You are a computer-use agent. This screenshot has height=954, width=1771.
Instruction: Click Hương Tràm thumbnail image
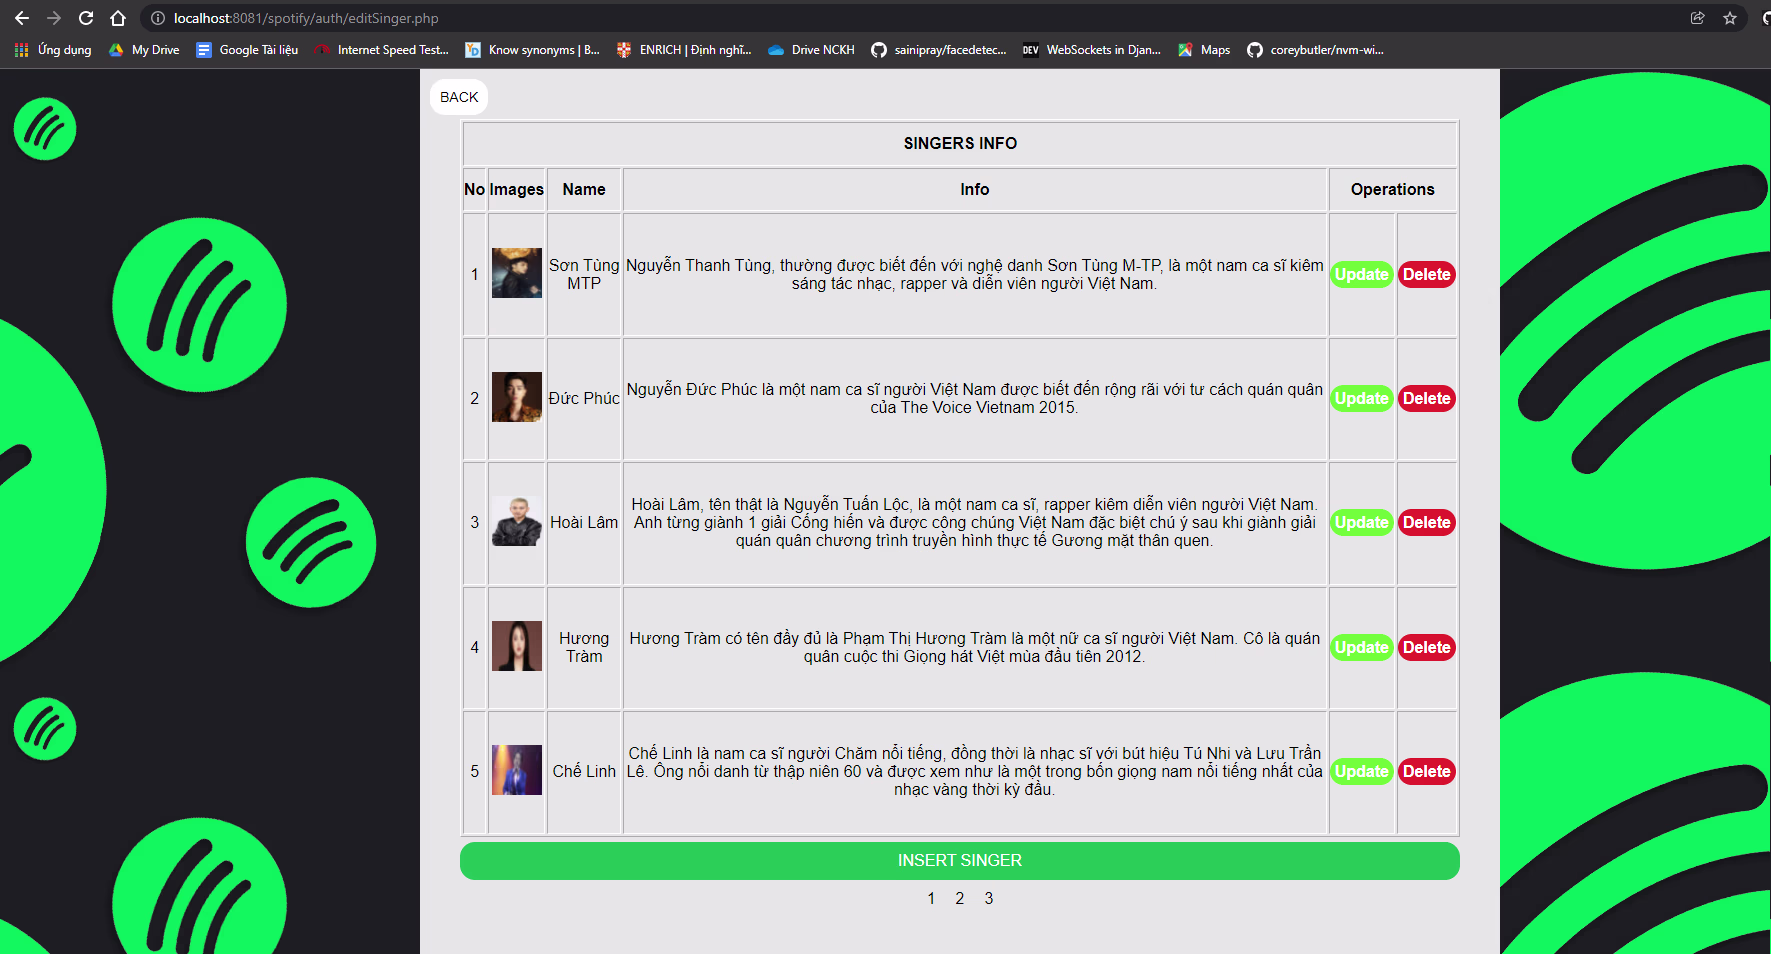click(x=517, y=646)
